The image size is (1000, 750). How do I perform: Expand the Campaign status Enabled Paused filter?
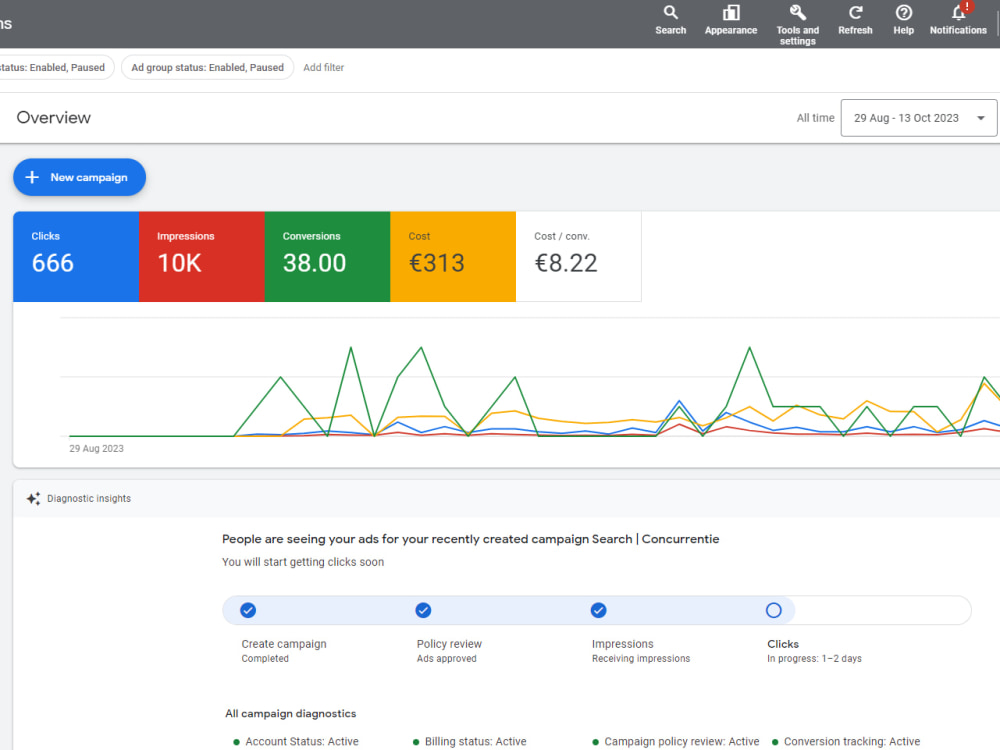[53, 67]
